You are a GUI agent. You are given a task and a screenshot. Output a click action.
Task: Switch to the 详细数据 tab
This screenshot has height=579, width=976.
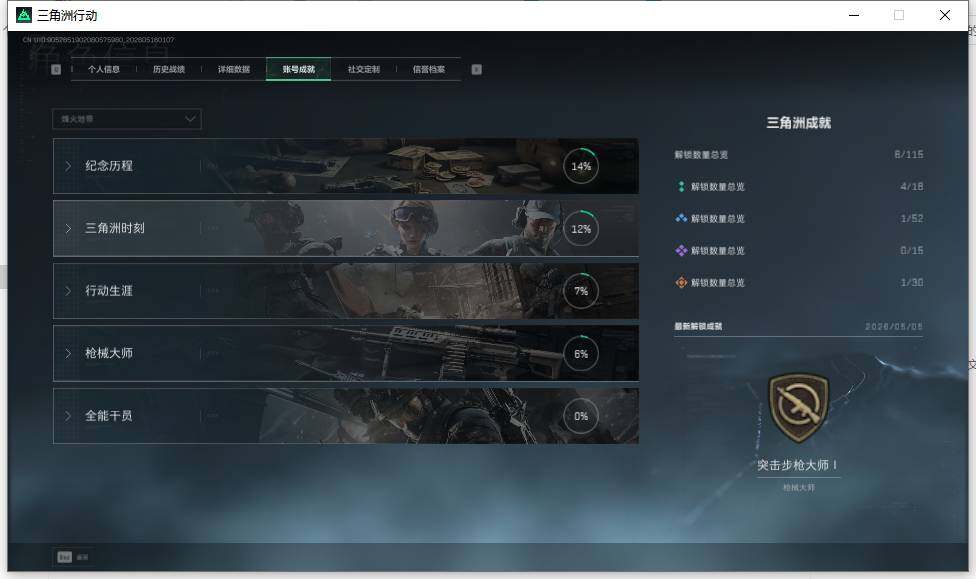234,69
